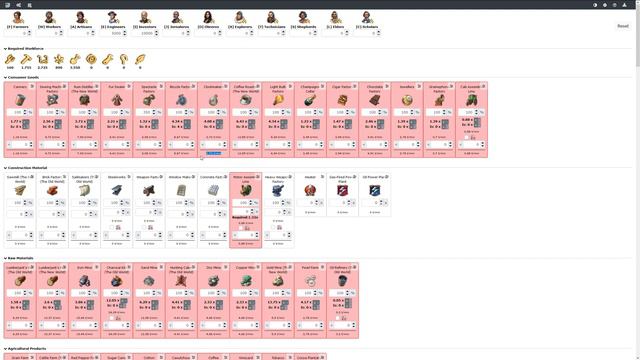
Task: Increase the Farmers population stepper
Action: coord(29,32)
